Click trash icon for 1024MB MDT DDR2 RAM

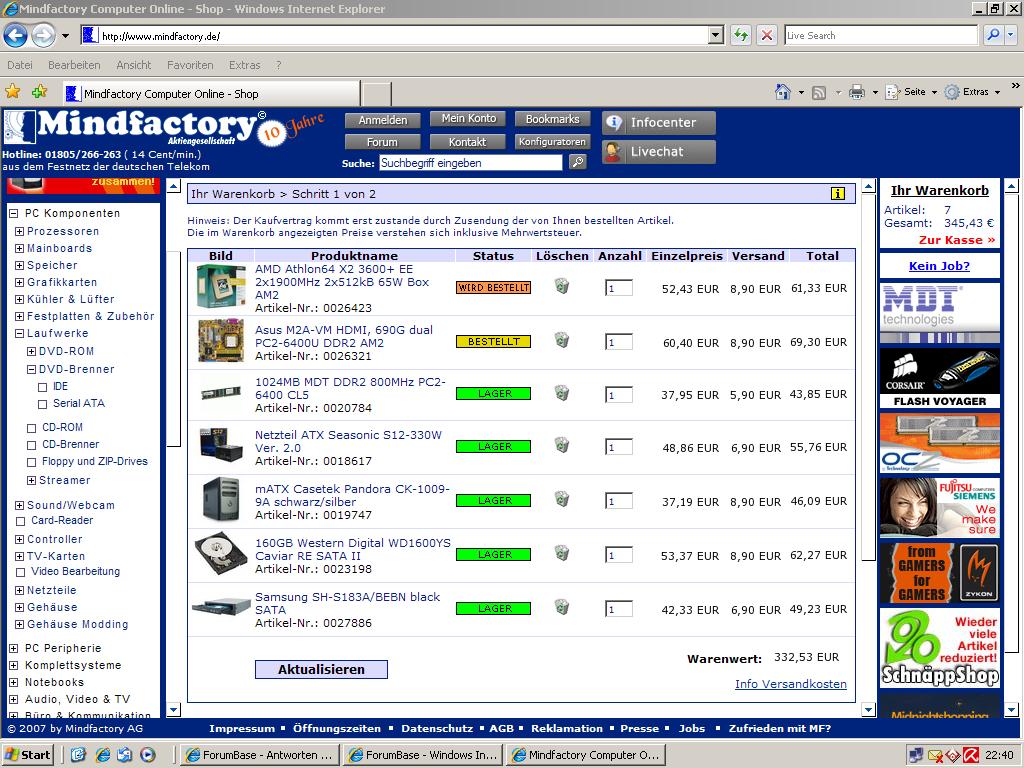(x=562, y=393)
